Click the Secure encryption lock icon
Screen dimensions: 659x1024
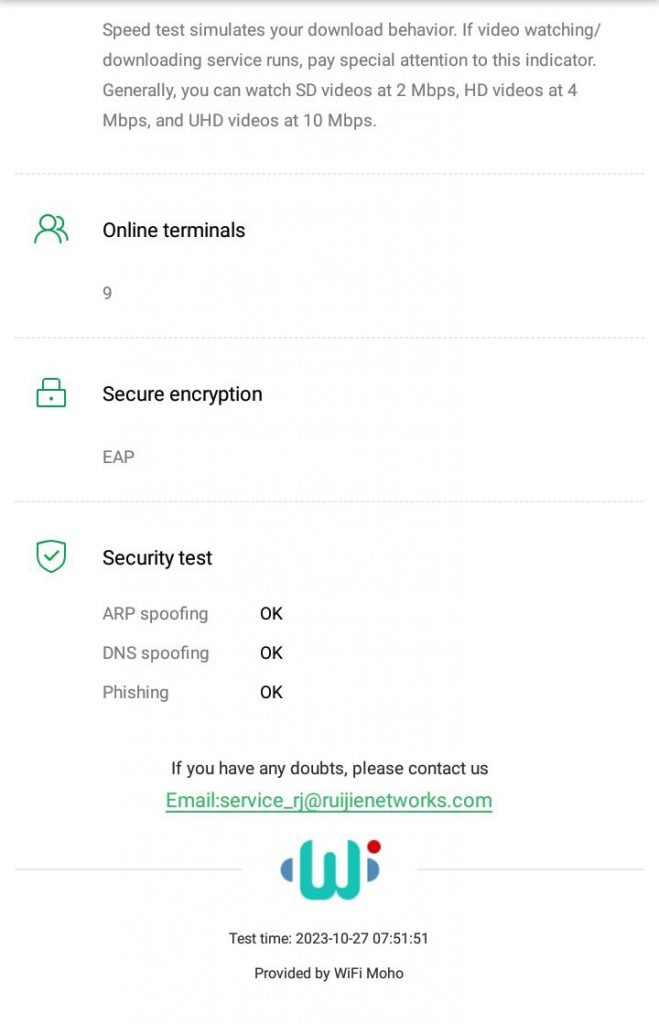point(51,393)
